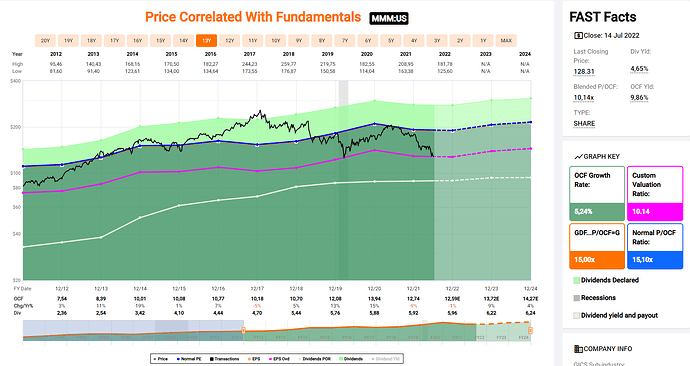The height and width of the screenshot is (366, 690).
Task: Select the MAX time range tab
Action: tap(506, 40)
